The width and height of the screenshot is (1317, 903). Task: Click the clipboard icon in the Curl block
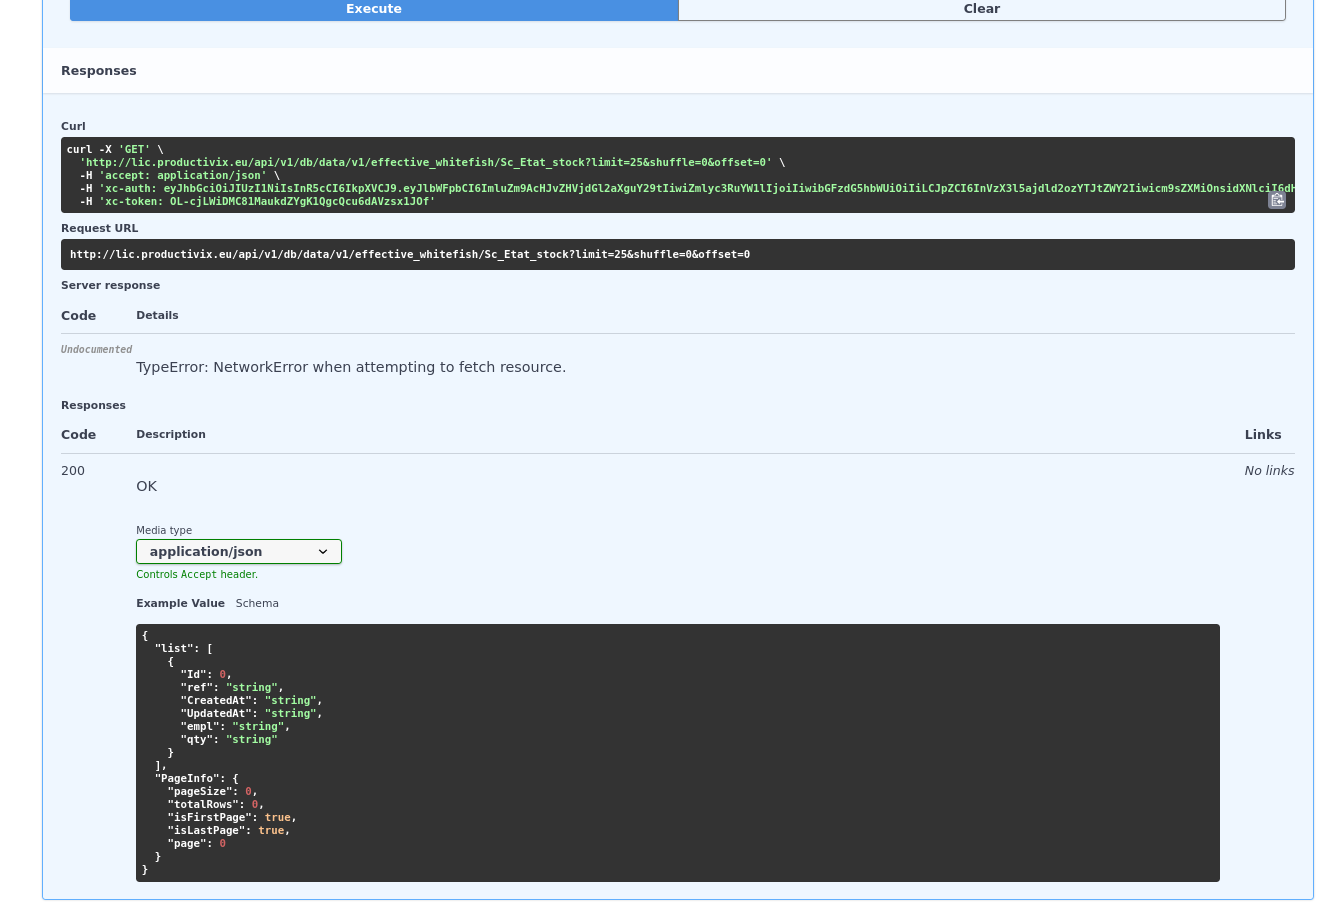coord(1277,200)
